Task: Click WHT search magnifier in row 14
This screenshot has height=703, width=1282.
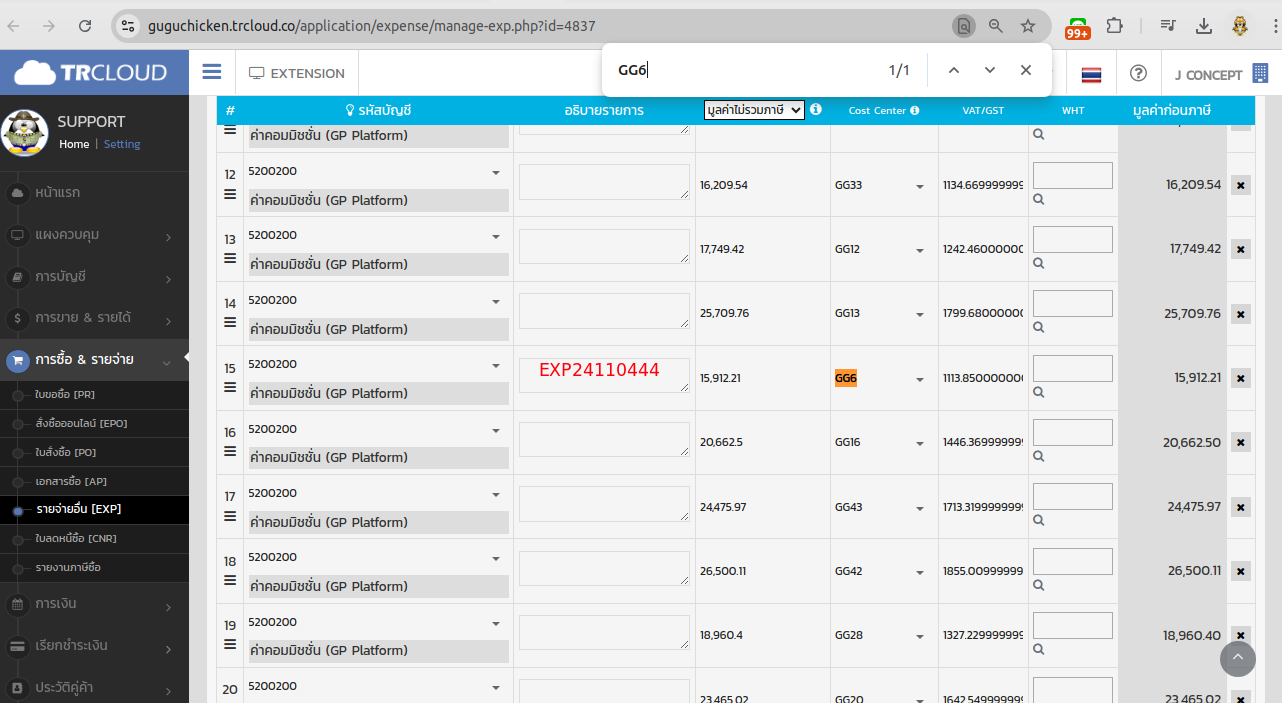Action: [1039, 327]
